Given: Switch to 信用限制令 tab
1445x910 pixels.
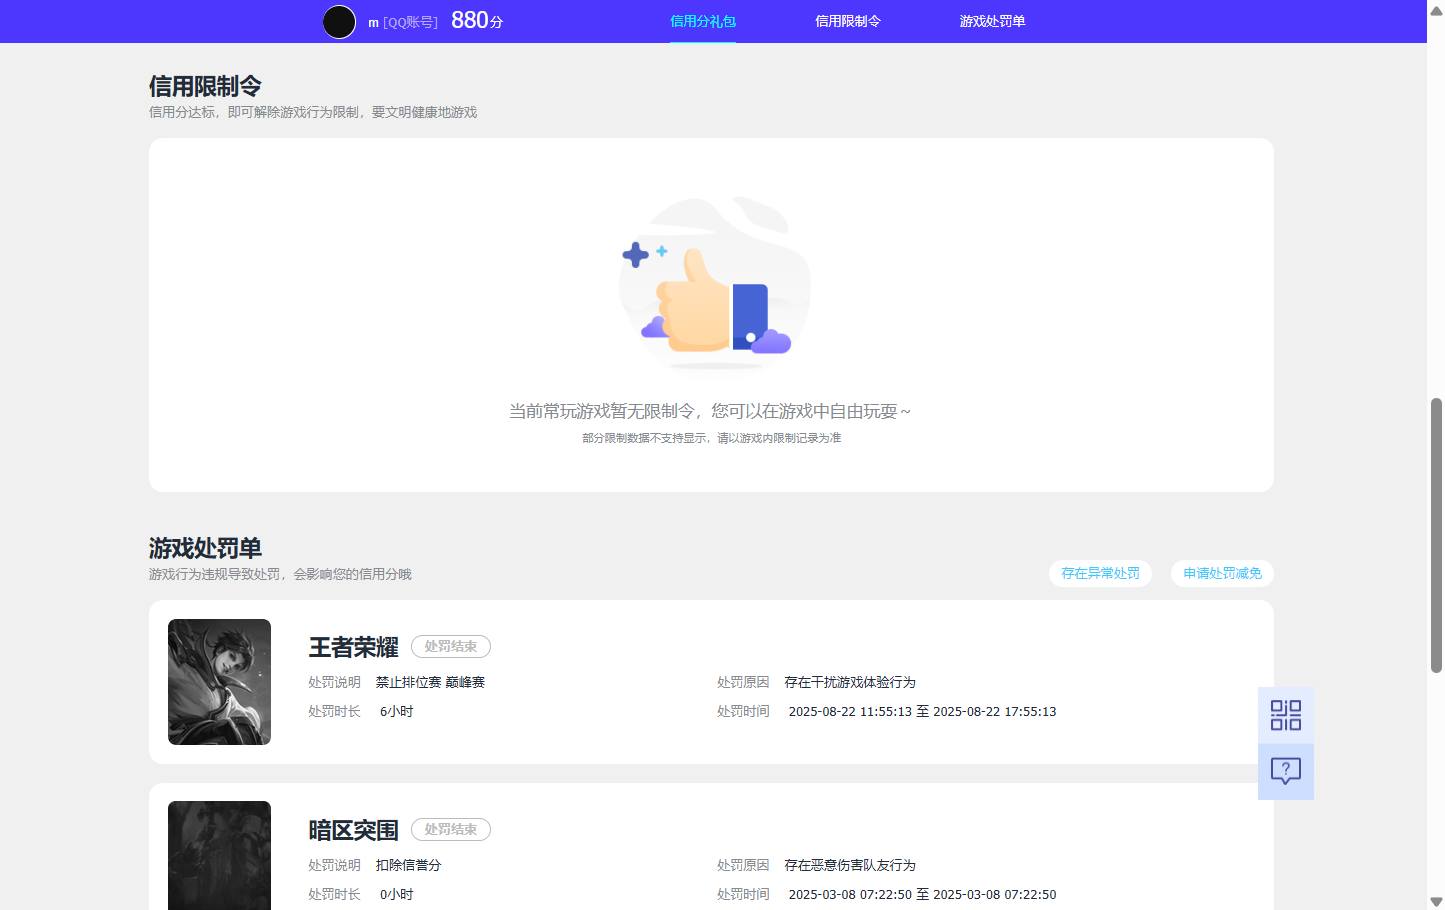Looking at the screenshot, I should 848,21.
